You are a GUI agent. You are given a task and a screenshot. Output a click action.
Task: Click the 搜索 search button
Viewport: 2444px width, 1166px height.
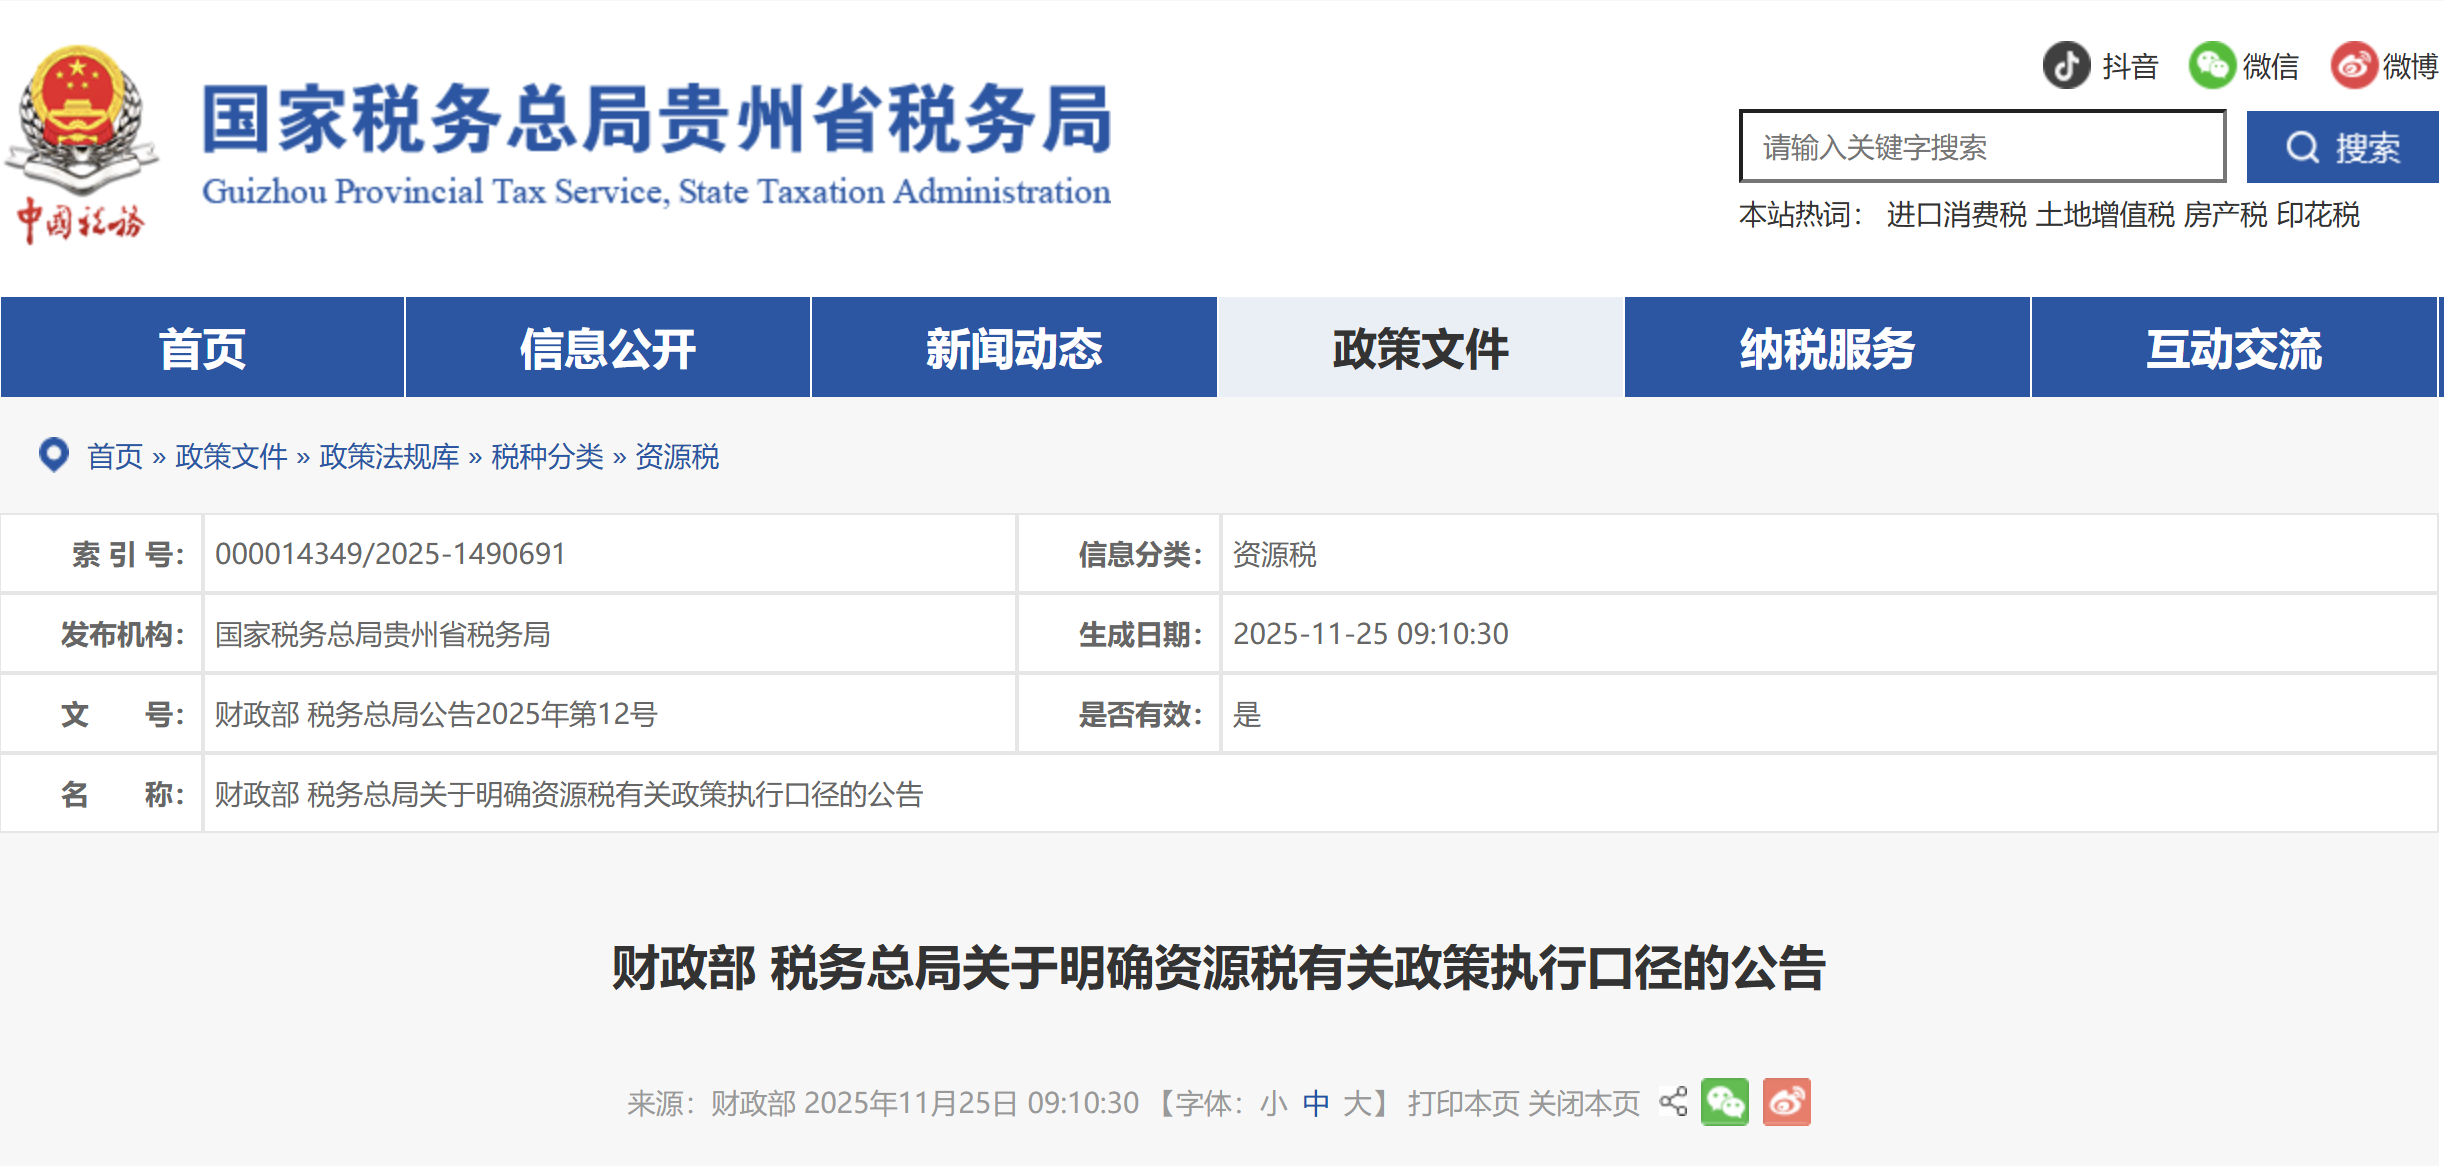2342,148
